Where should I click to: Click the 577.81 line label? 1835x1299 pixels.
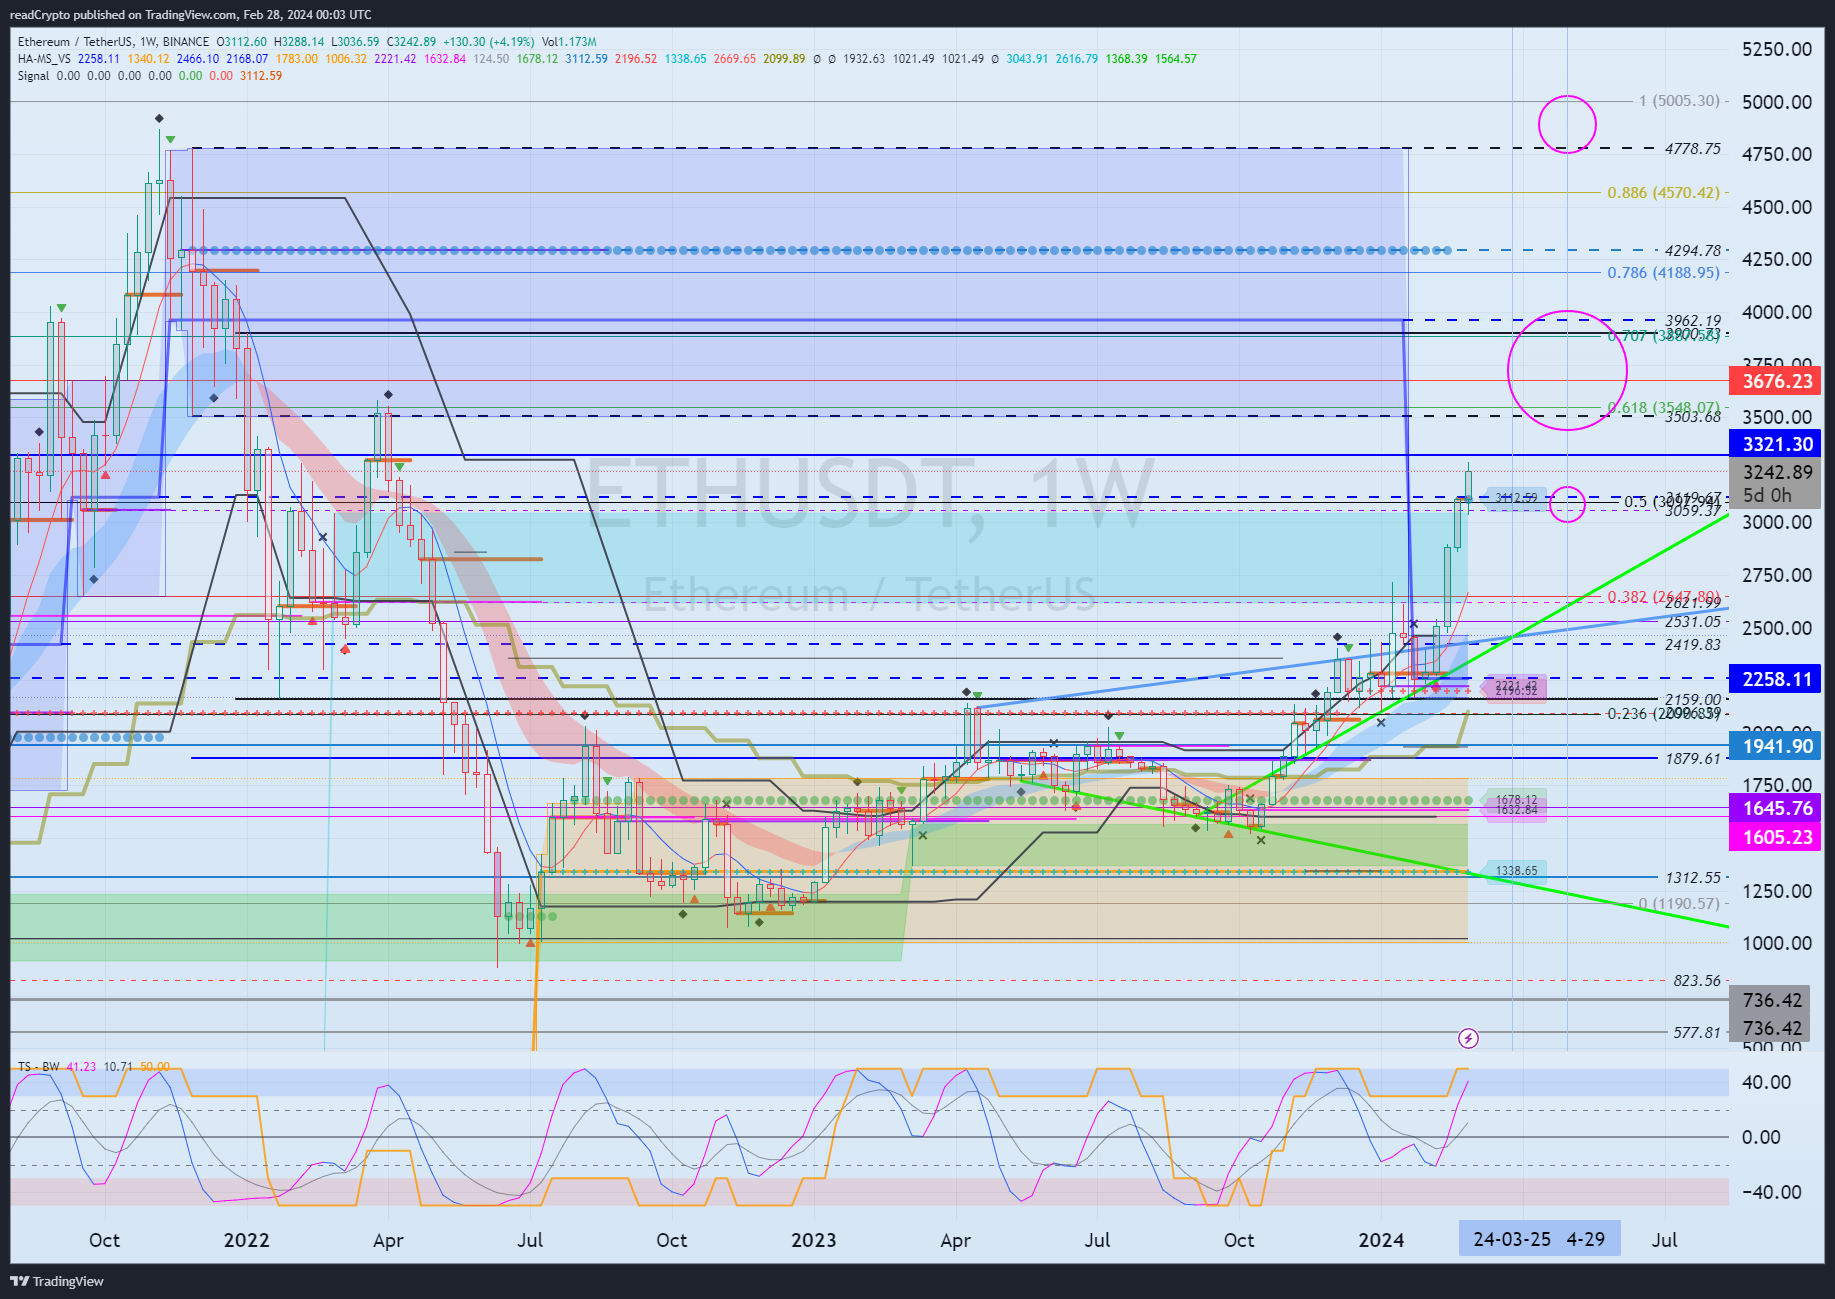[x=1697, y=1032]
